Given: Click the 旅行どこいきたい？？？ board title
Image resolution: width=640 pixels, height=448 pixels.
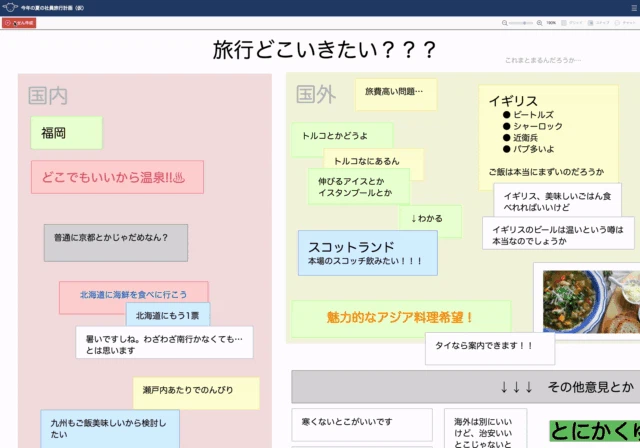Looking at the screenshot, I should pyautogui.click(x=324, y=50).
